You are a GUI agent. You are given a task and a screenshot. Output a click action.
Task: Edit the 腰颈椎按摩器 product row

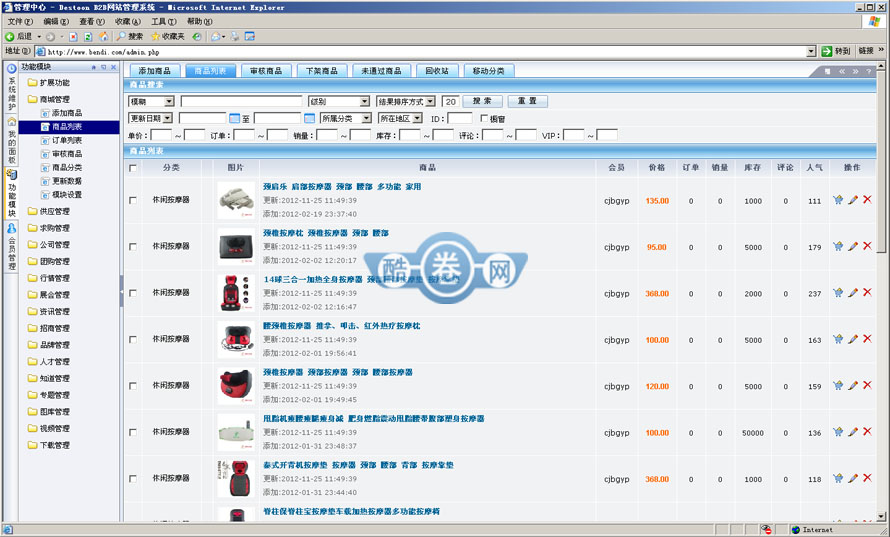(853, 339)
